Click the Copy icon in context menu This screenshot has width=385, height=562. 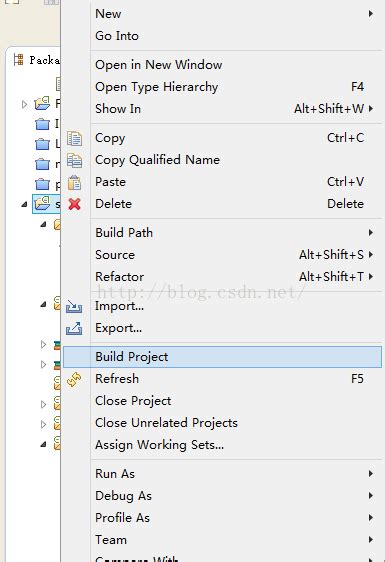(x=74, y=139)
